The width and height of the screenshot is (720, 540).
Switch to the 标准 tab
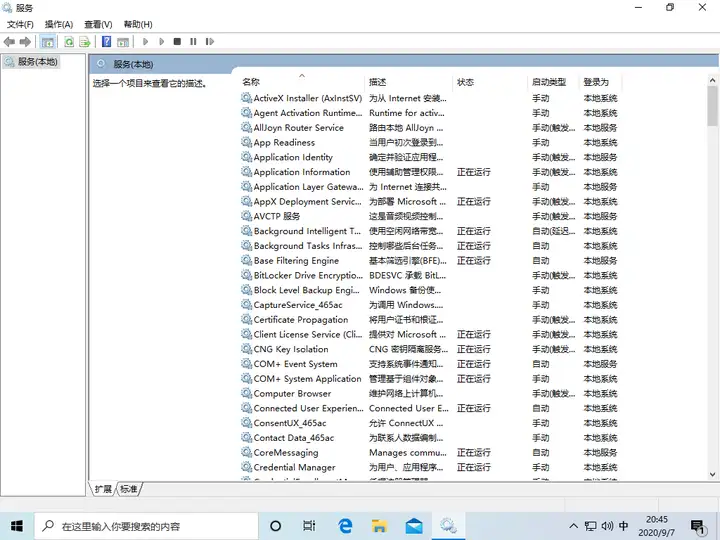click(x=129, y=489)
